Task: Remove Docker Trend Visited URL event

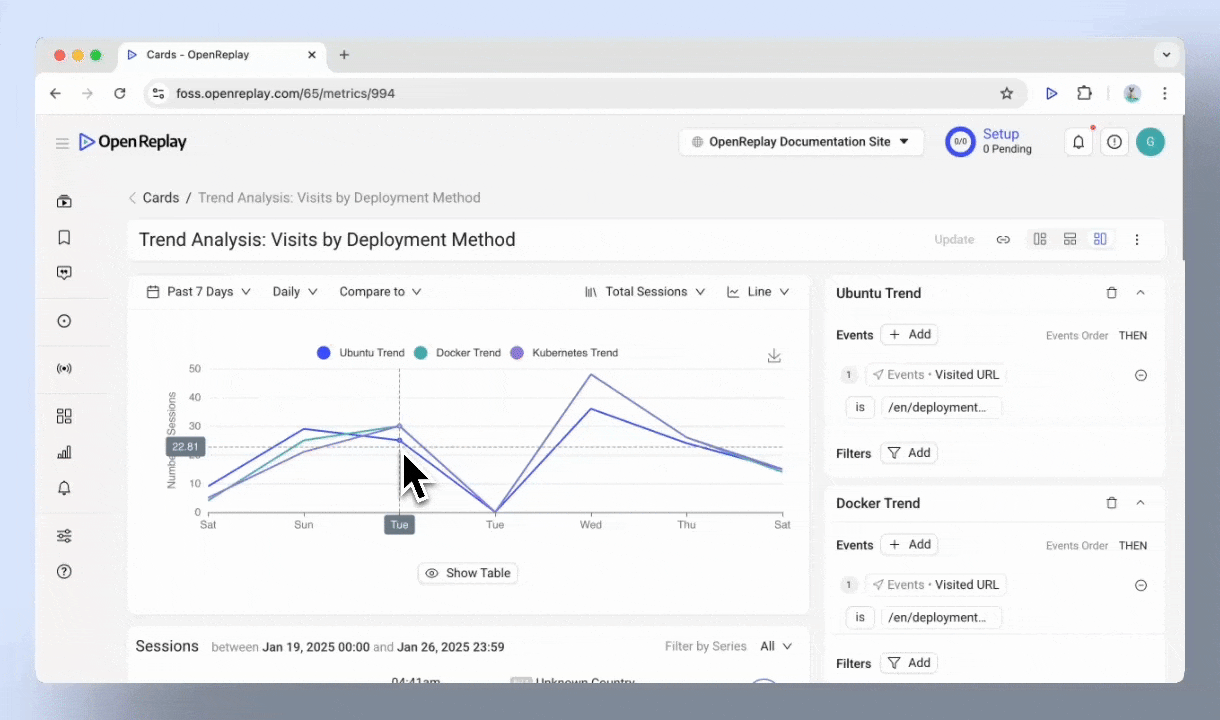Action: click(x=1140, y=585)
